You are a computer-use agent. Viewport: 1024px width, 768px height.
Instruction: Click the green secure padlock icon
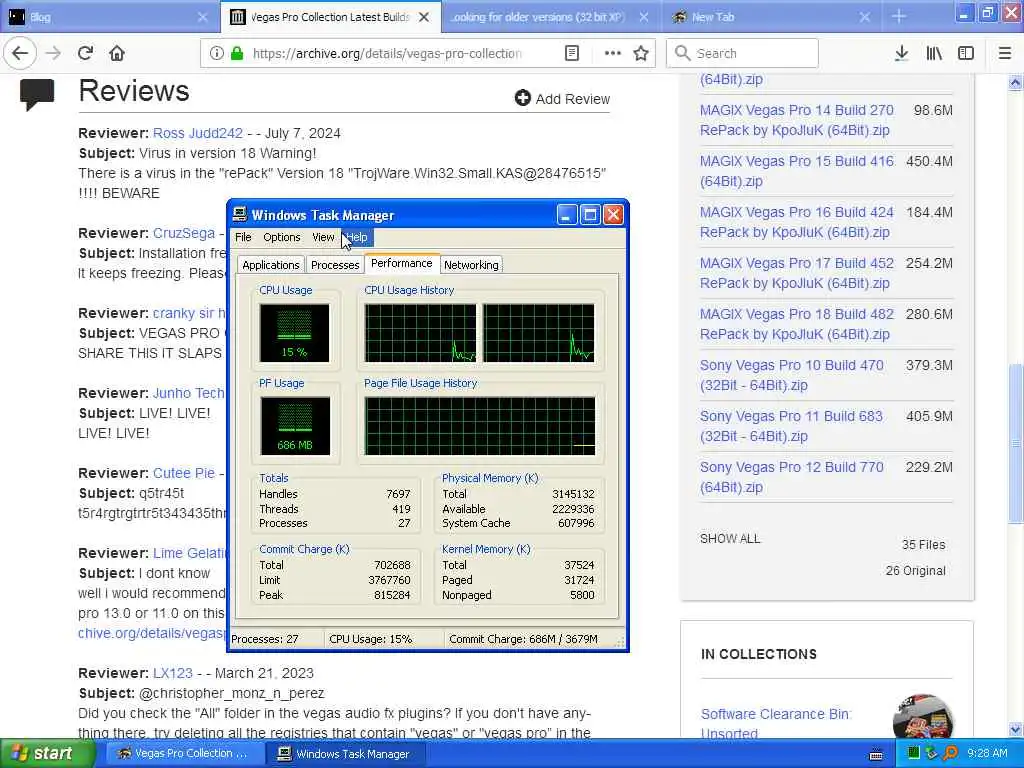tap(236, 53)
